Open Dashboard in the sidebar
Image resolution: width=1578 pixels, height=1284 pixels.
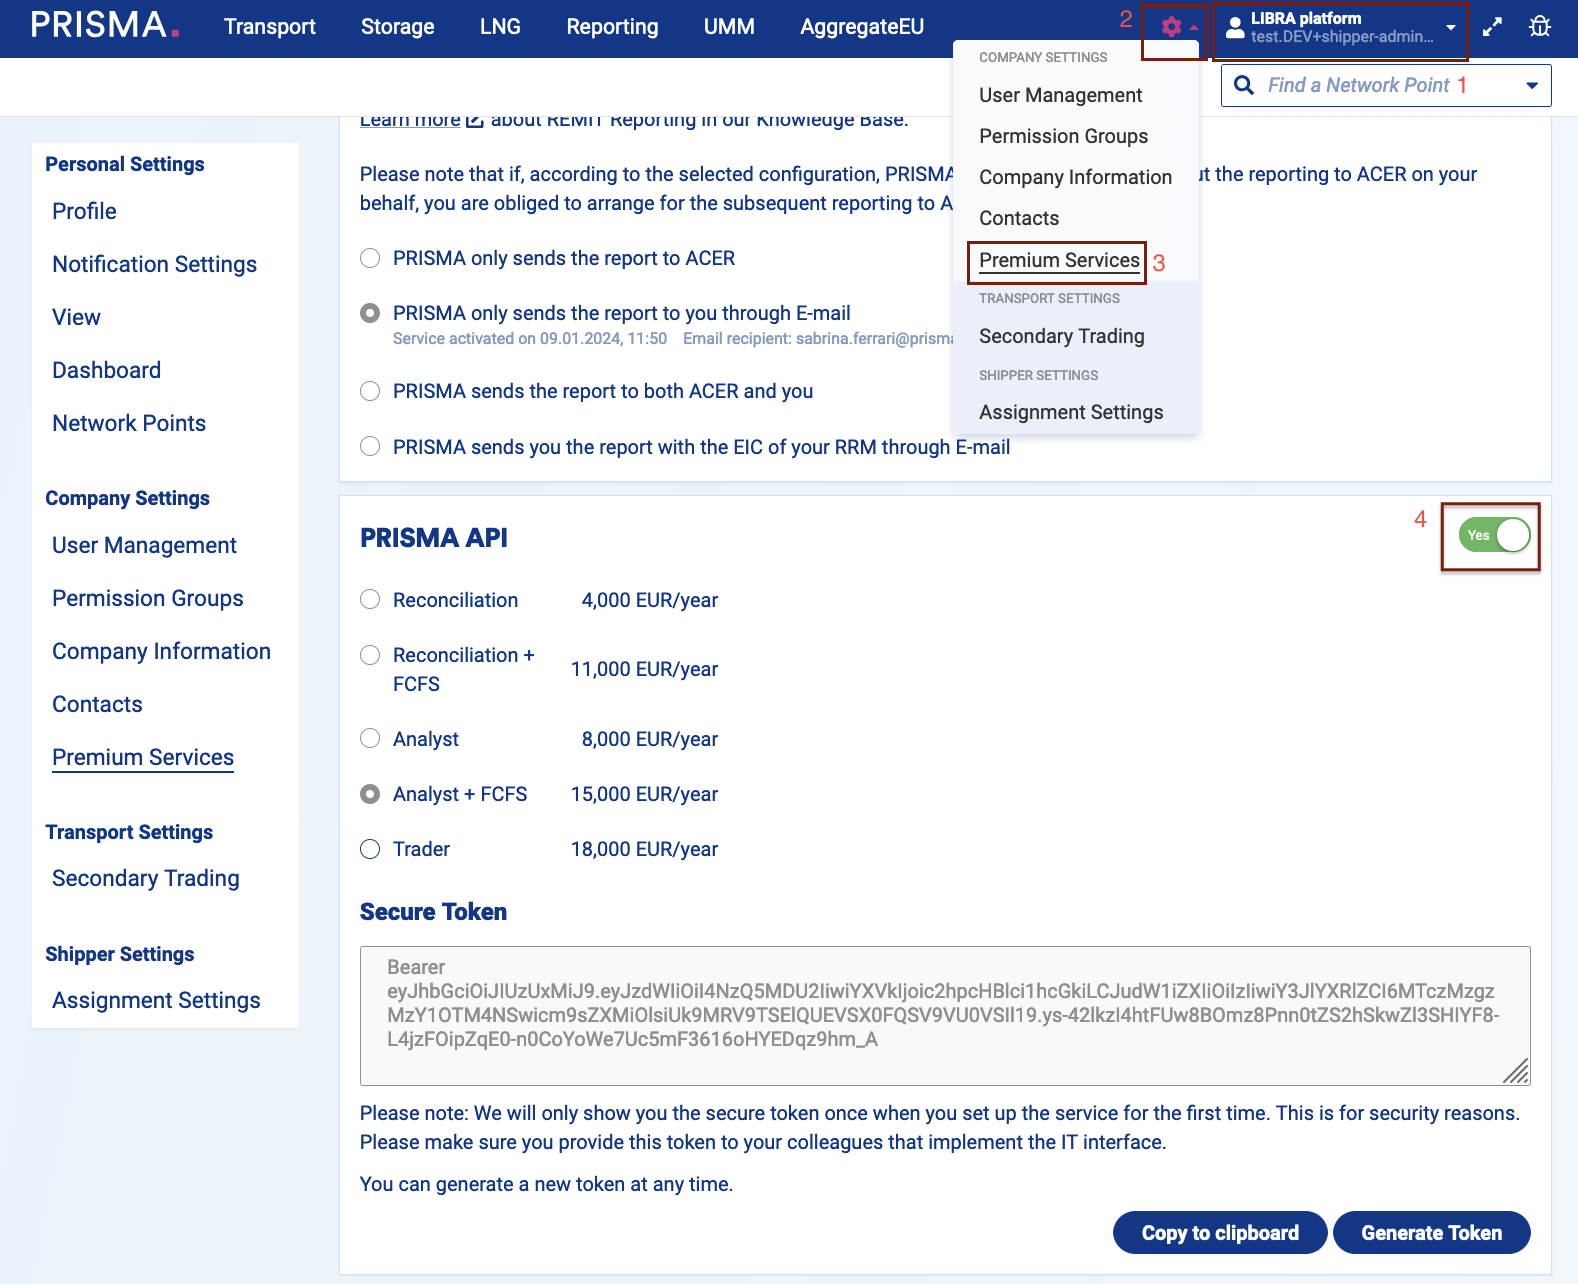point(106,370)
